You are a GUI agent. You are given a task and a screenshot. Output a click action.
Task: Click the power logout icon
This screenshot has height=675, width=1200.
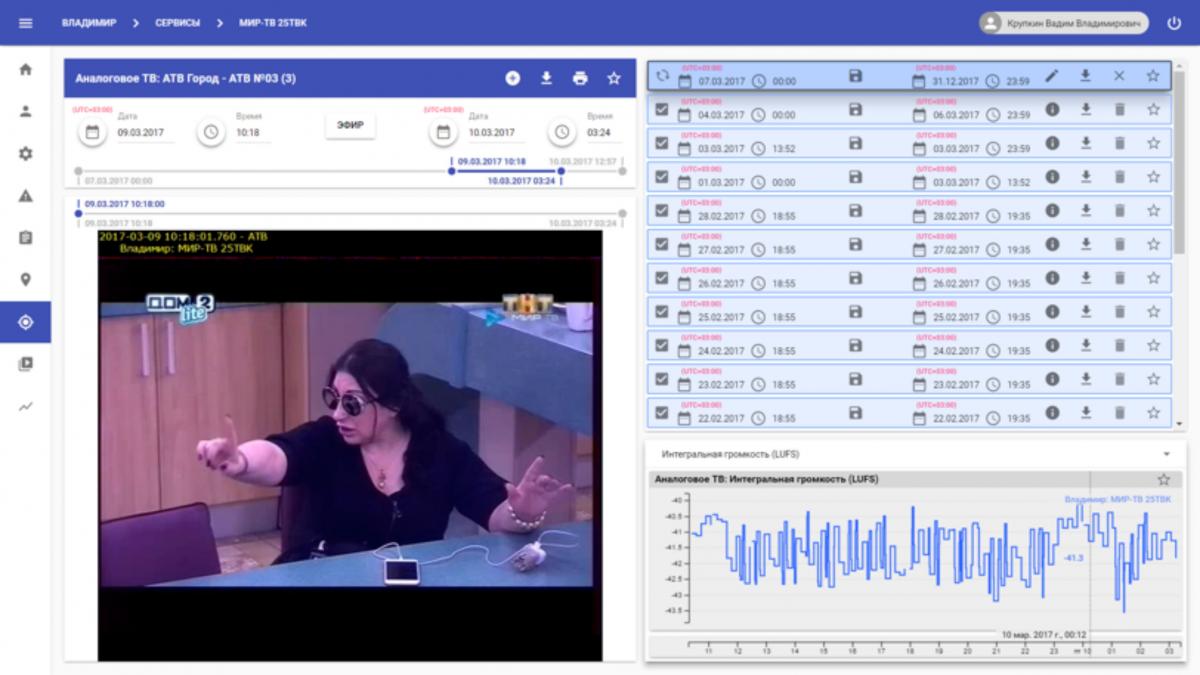[x=1174, y=23]
